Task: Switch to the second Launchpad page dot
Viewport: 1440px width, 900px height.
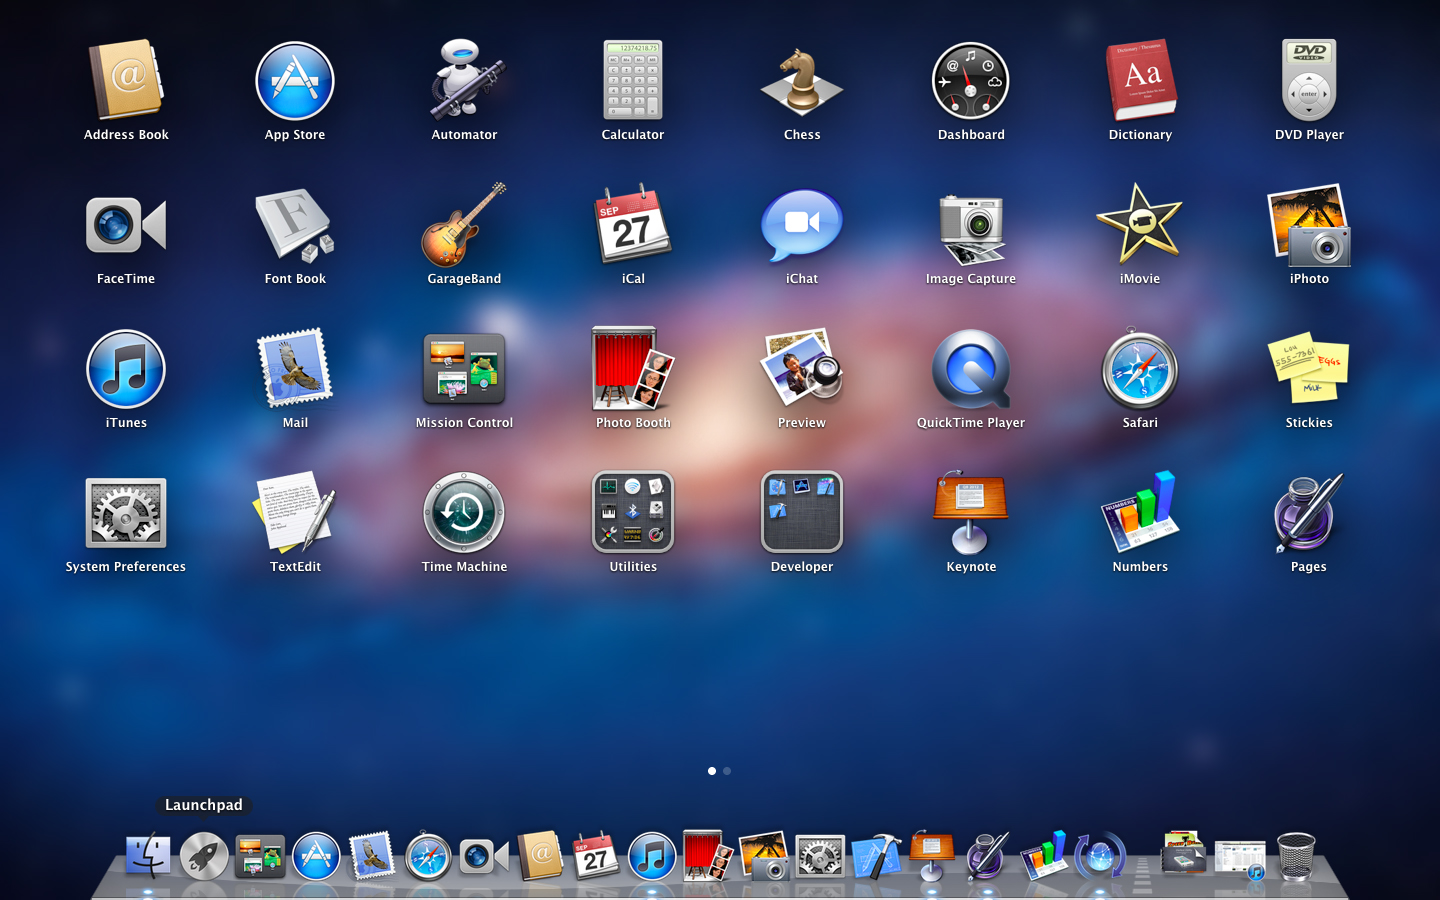Action: click(727, 771)
